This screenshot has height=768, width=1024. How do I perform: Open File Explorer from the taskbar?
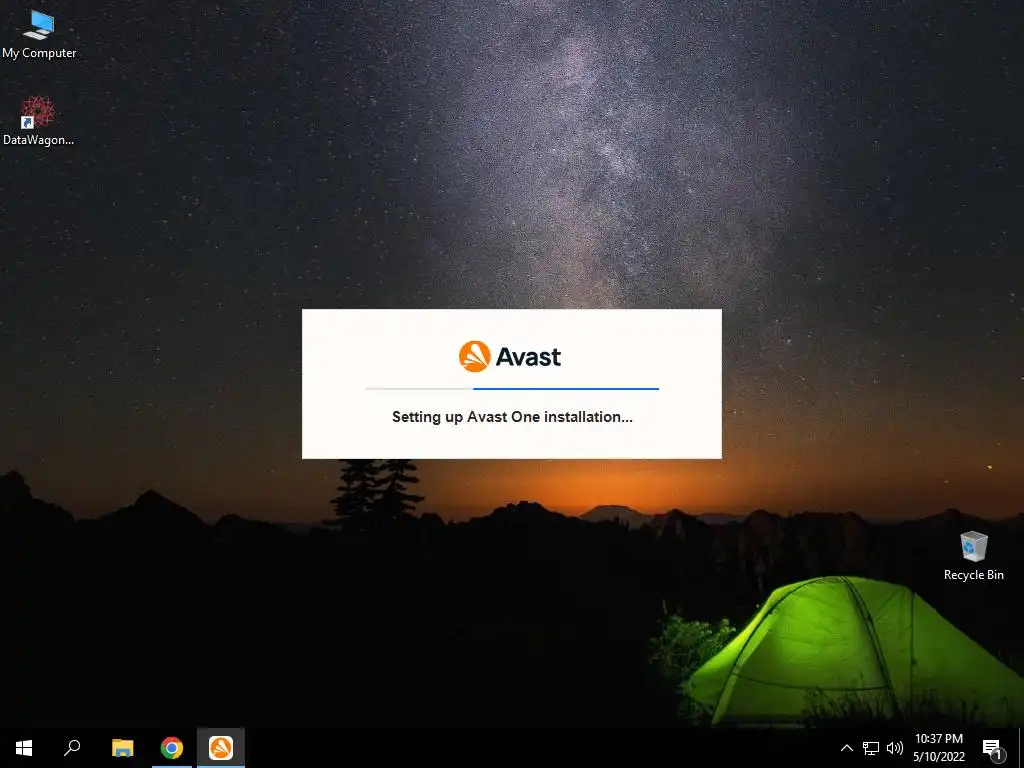(x=122, y=748)
